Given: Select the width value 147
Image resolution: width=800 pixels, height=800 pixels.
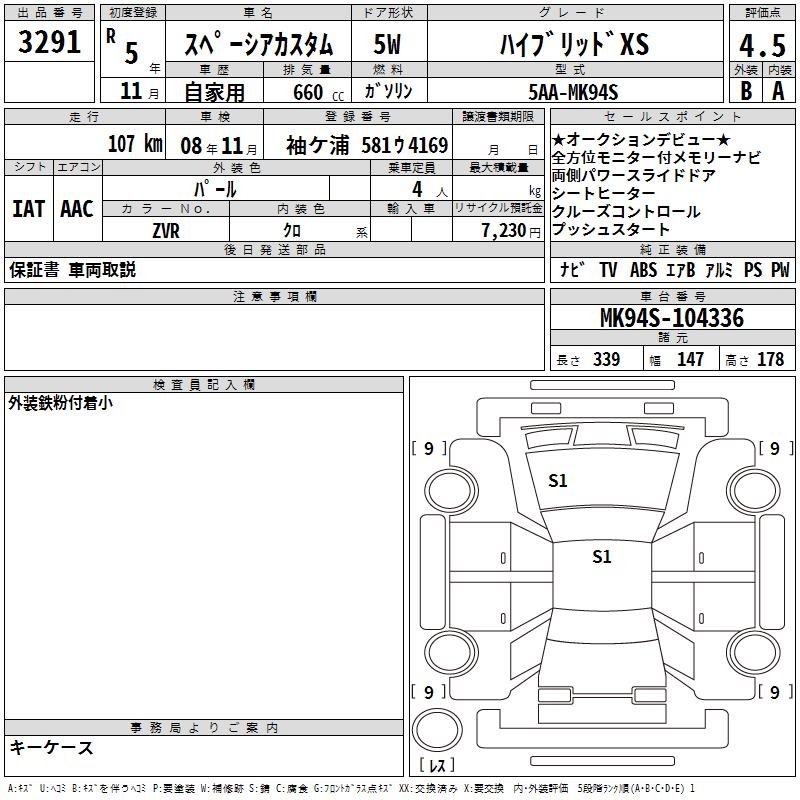Looking at the screenshot, I should 690,359.
